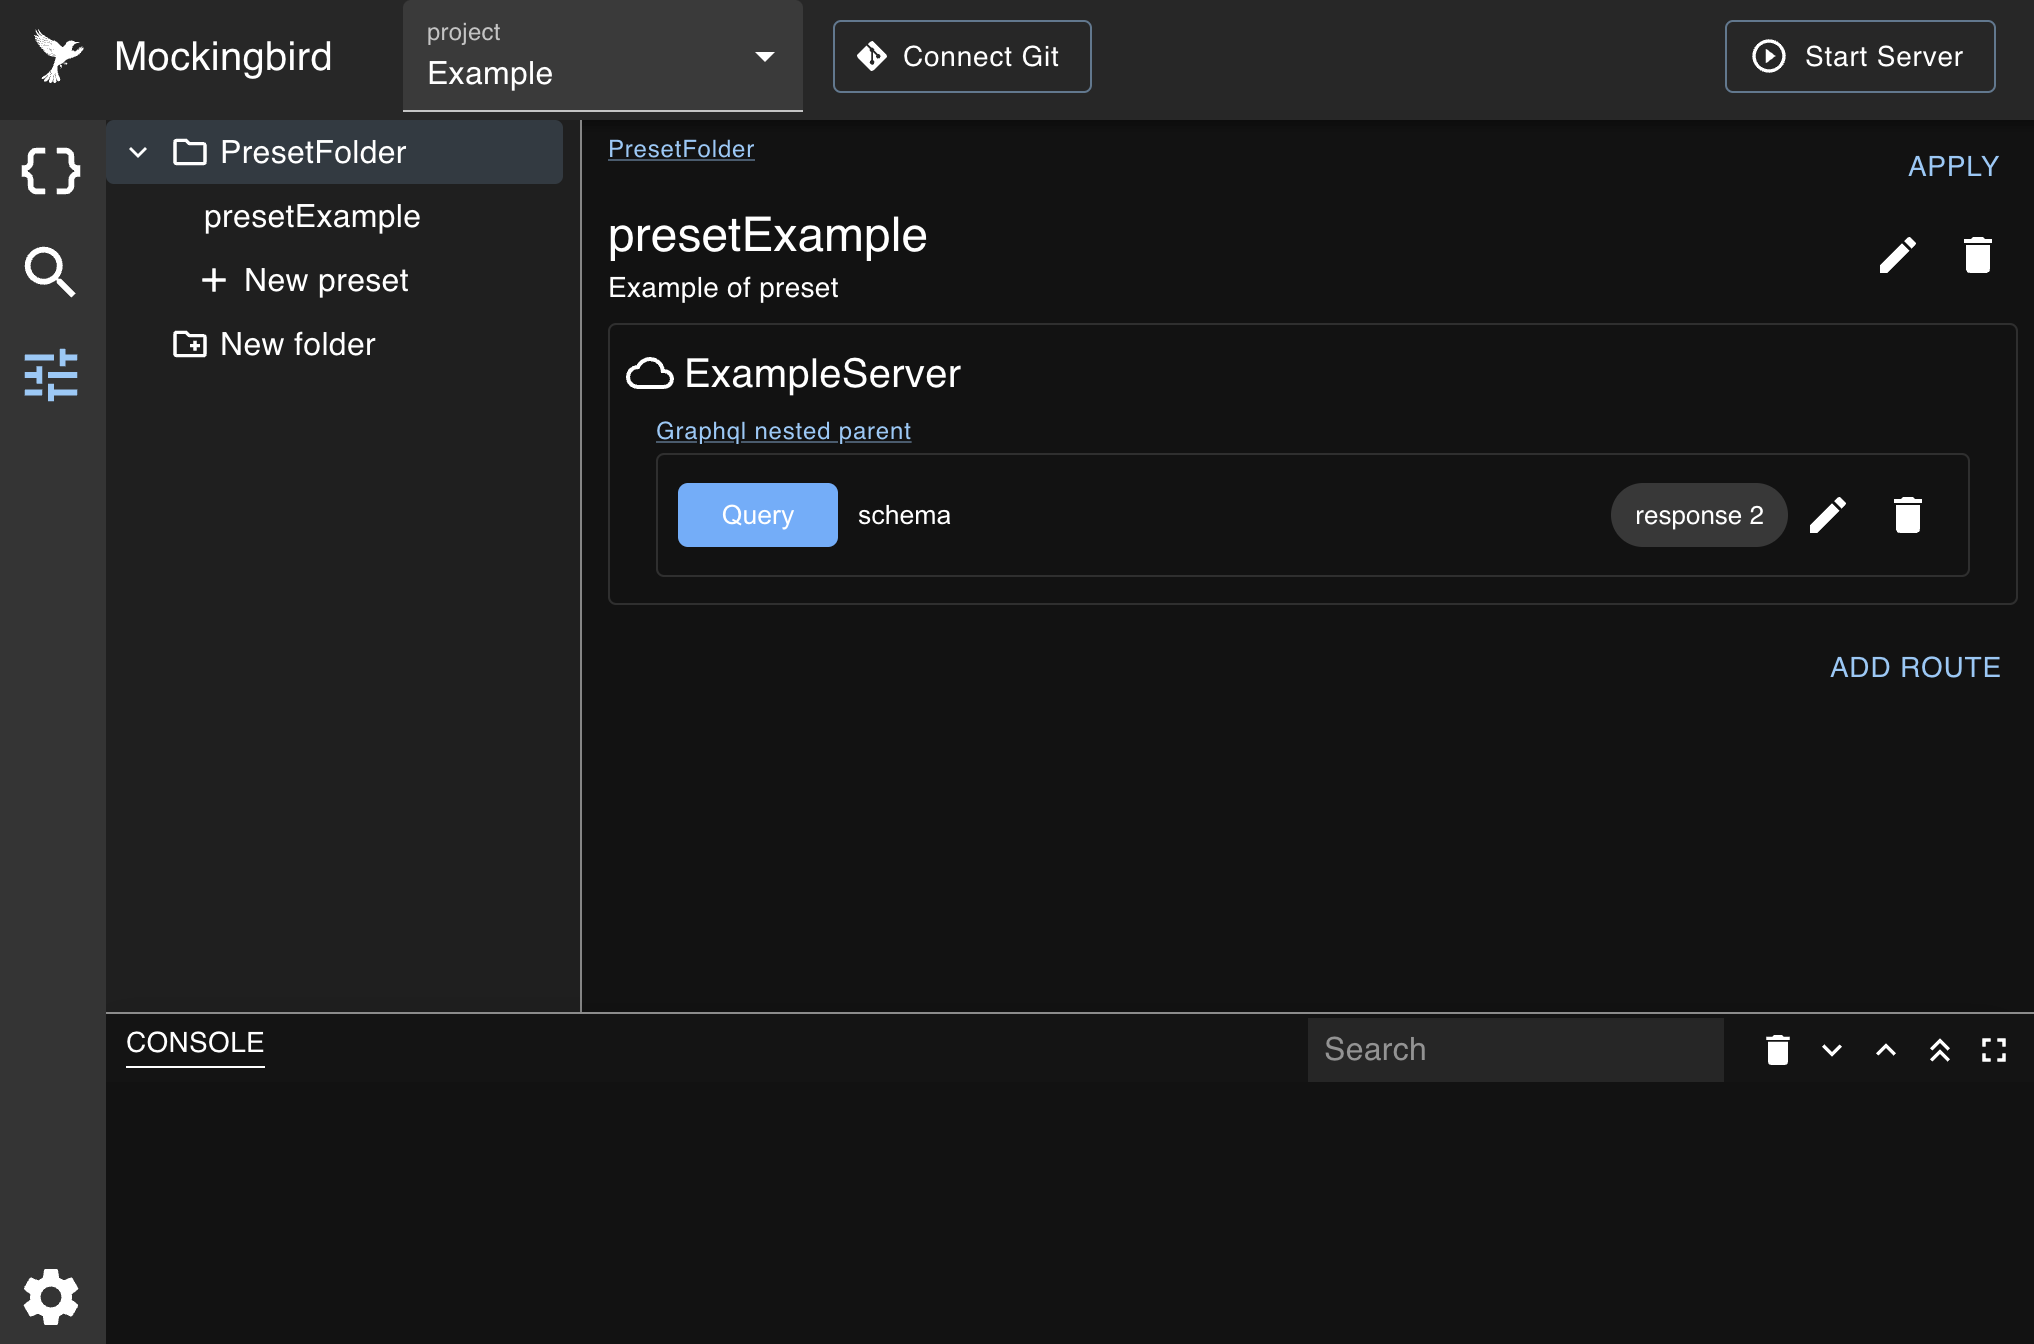The height and width of the screenshot is (1344, 2034).
Task: Edit the schema route with the pencil icon
Action: coord(1828,515)
